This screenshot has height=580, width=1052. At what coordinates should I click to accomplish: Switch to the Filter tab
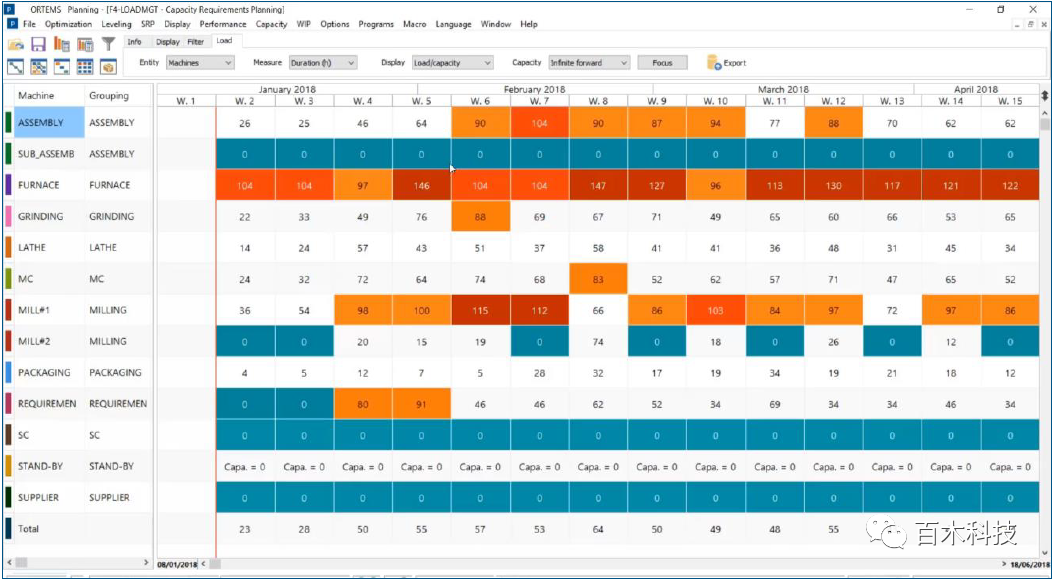195,42
